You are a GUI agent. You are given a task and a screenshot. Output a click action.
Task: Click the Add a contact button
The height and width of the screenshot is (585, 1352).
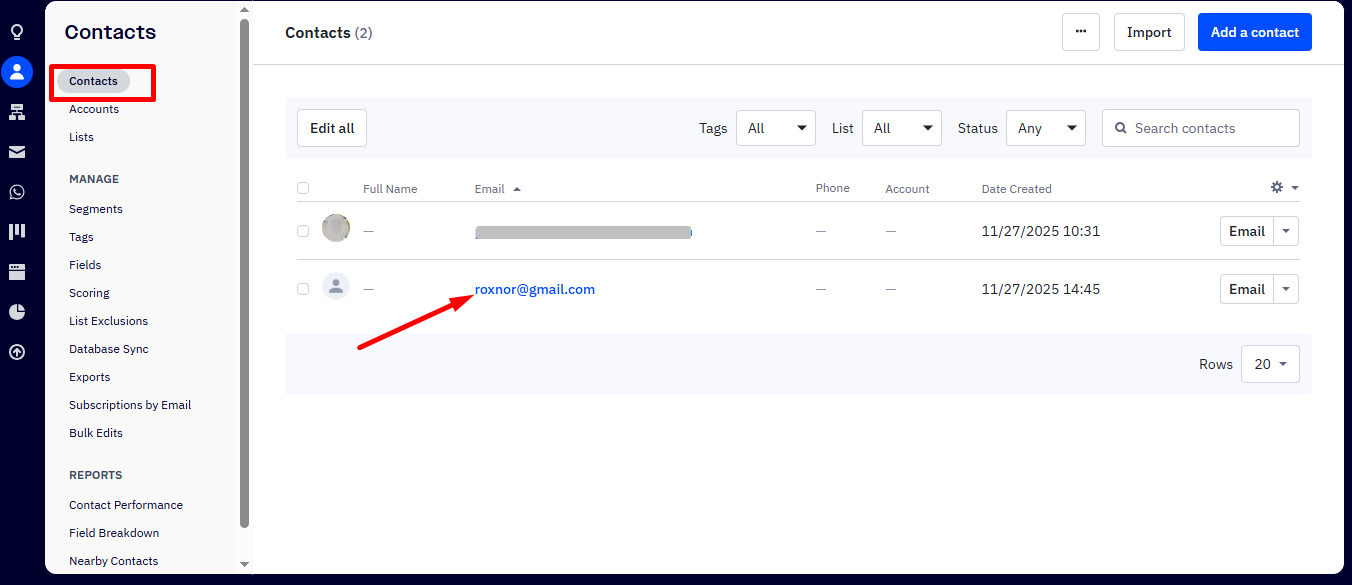pos(1254,32)
